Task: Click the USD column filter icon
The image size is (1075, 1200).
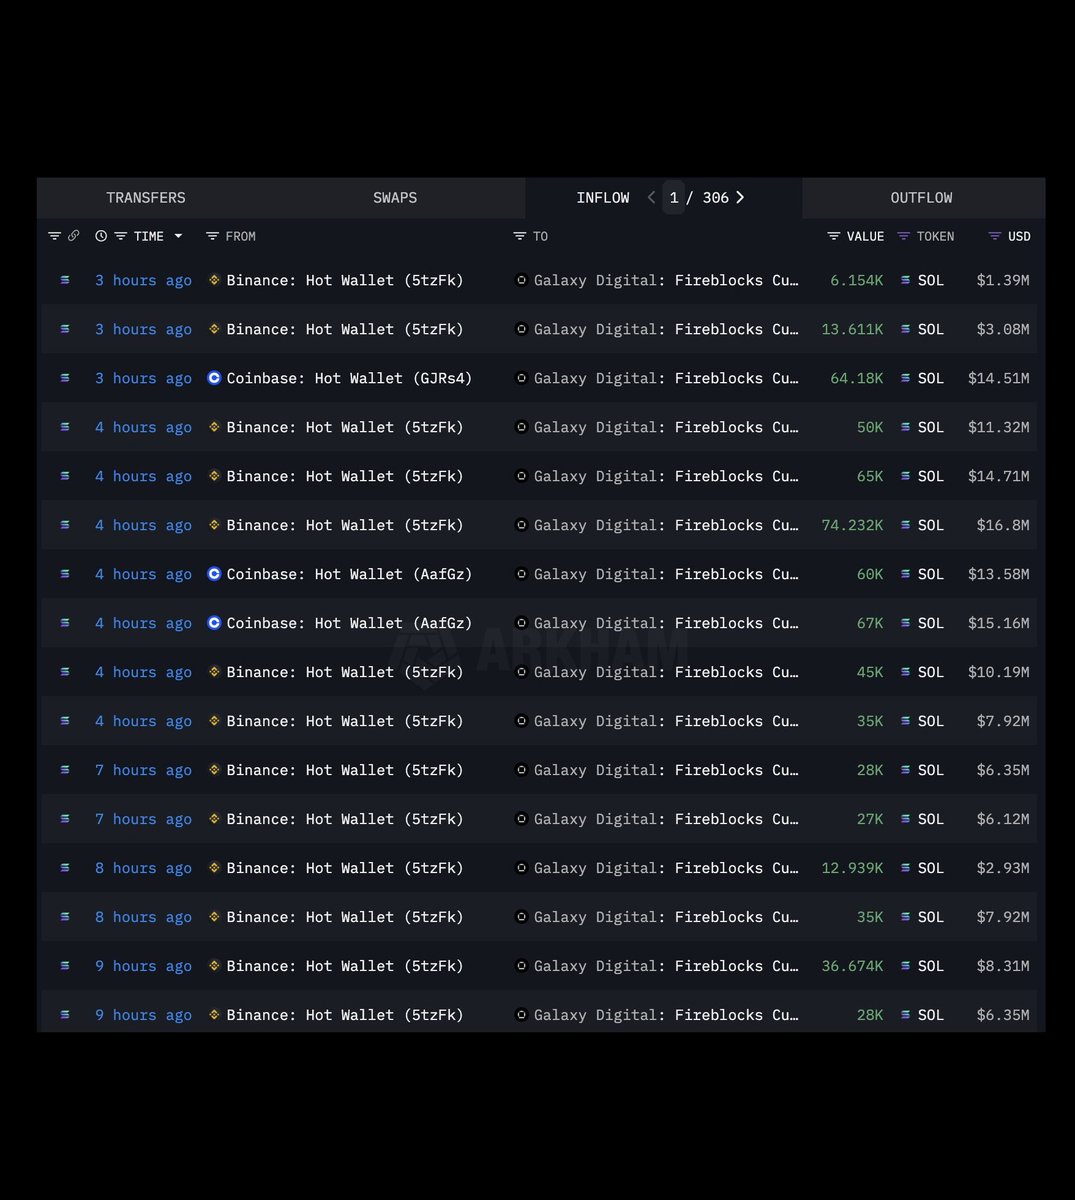Action: pos(994,236)
